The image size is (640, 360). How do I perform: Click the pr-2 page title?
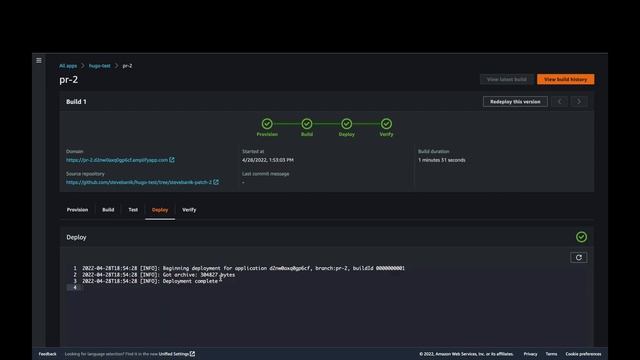[x=69, y=80]
